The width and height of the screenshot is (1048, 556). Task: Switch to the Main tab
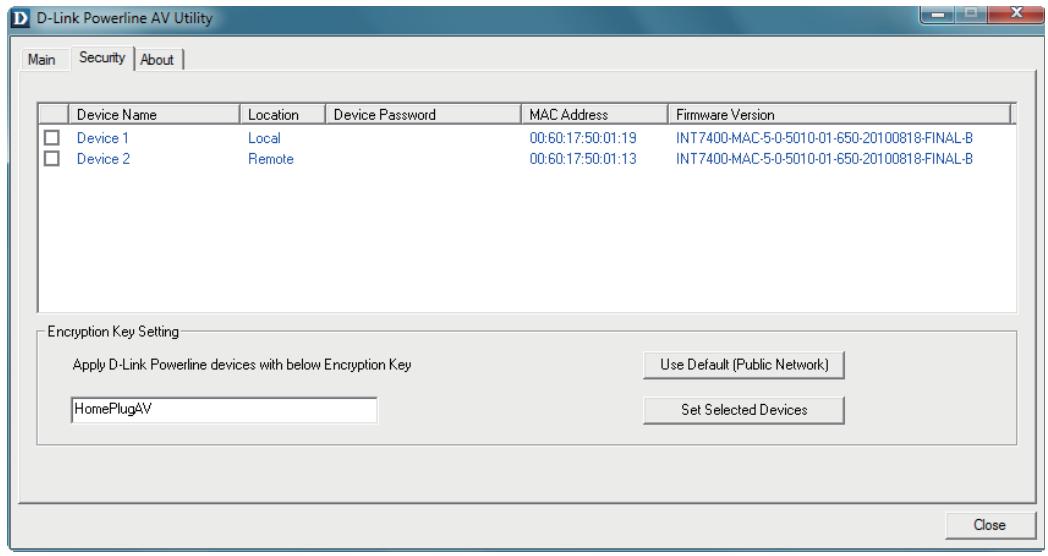(41, 59)
